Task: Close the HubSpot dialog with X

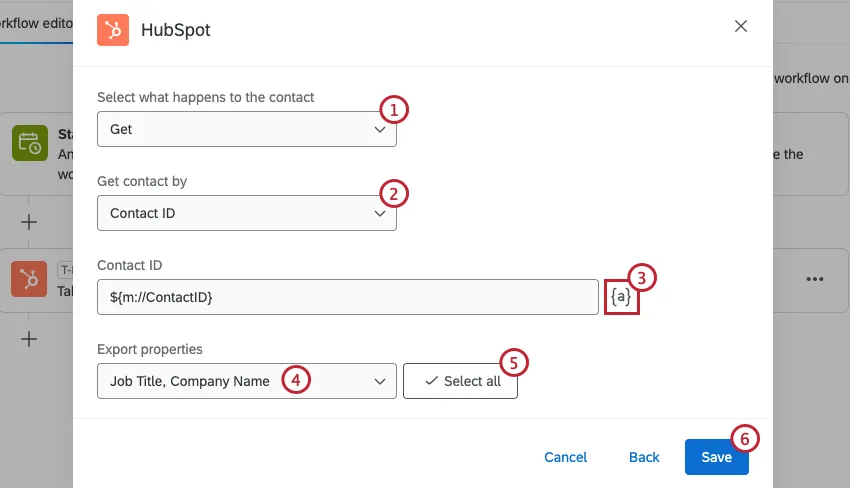Action: pyautogui.click(x=741, y=27)
